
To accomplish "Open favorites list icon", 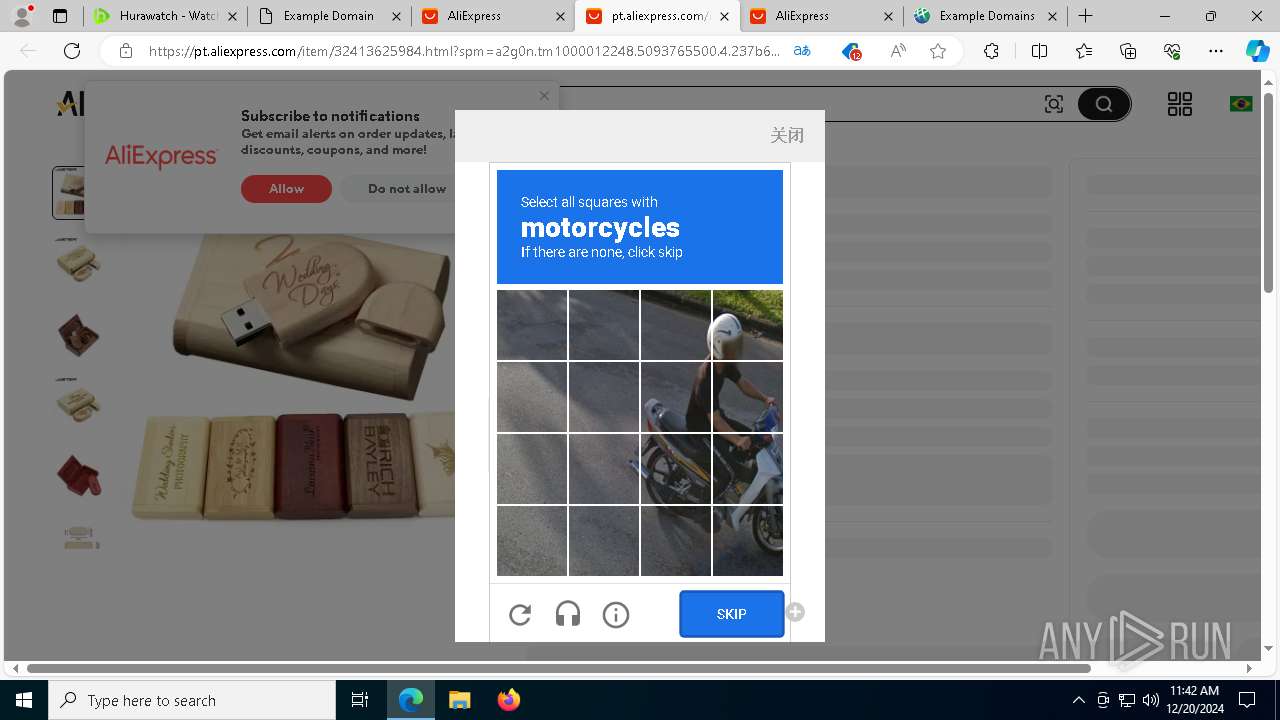I will pyautogui.click(x=1084, y=51).
